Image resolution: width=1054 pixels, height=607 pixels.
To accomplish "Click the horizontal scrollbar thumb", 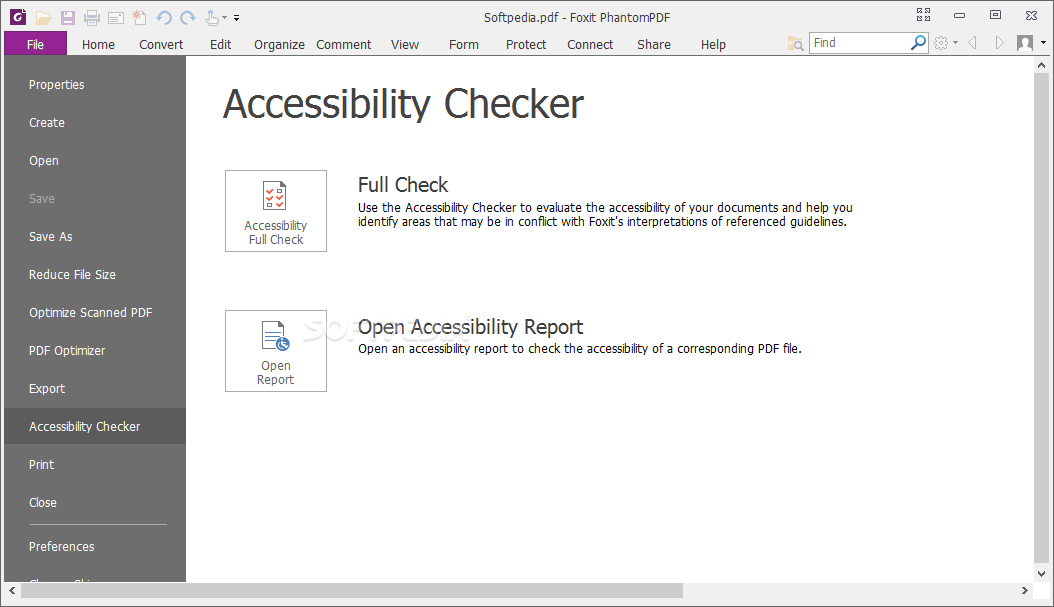I will (x=352, y=590).
